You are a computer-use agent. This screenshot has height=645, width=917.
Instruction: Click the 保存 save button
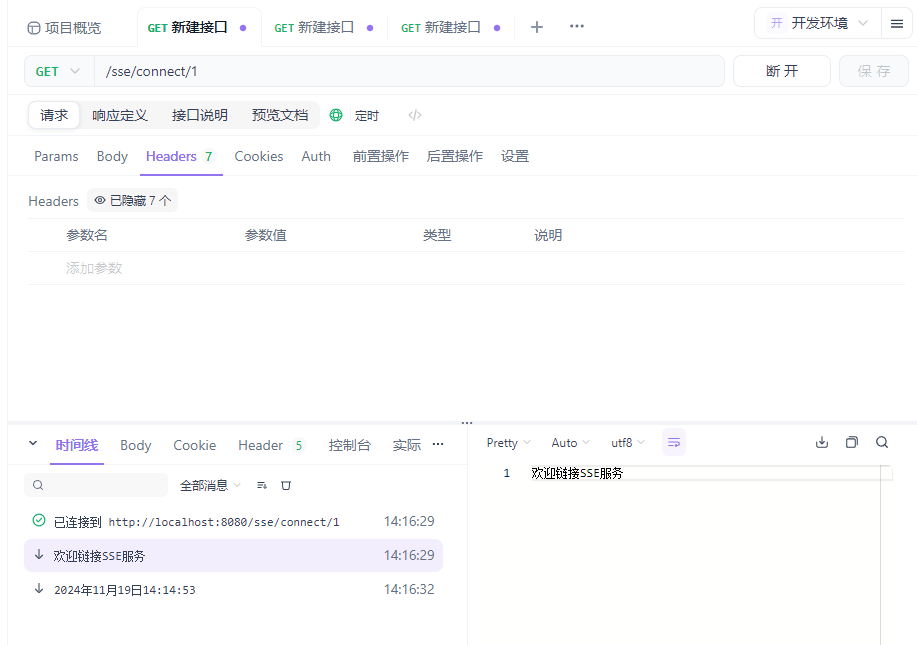[874, 71]
